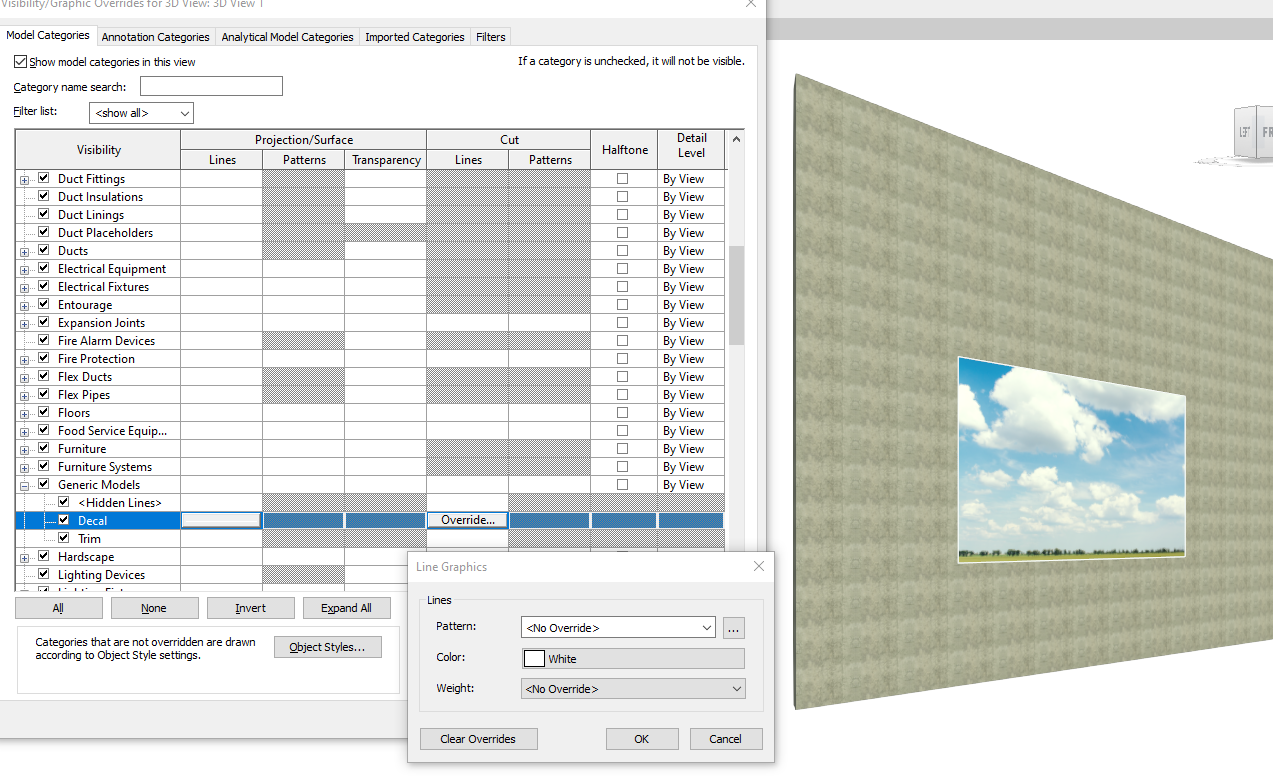The width and height of the screenshot is (1273, 779).
Task: Open the line pattern browse dialog via '...' icon
Action: (x=733, y=627)
